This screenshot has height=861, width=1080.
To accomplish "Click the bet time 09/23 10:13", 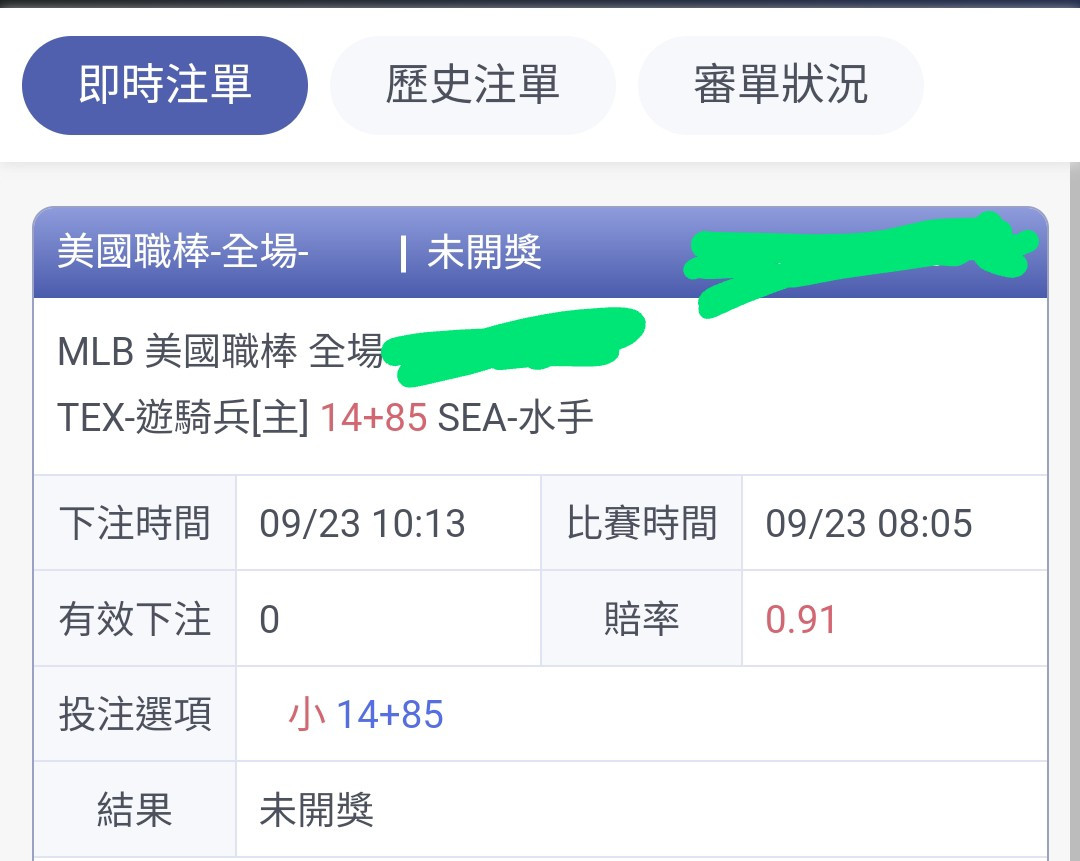I will [362, 523].
